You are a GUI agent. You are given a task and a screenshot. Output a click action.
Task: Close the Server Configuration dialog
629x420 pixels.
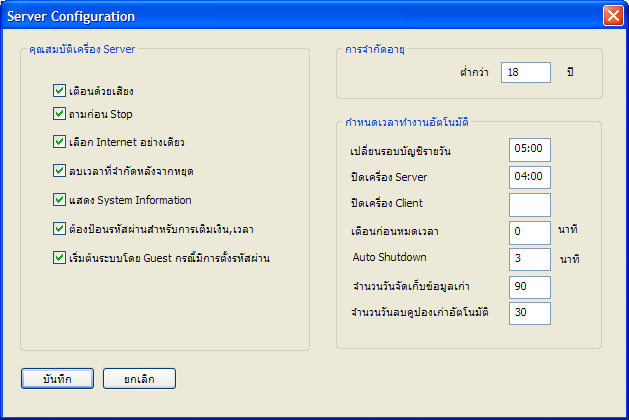(x=613, y=16)
